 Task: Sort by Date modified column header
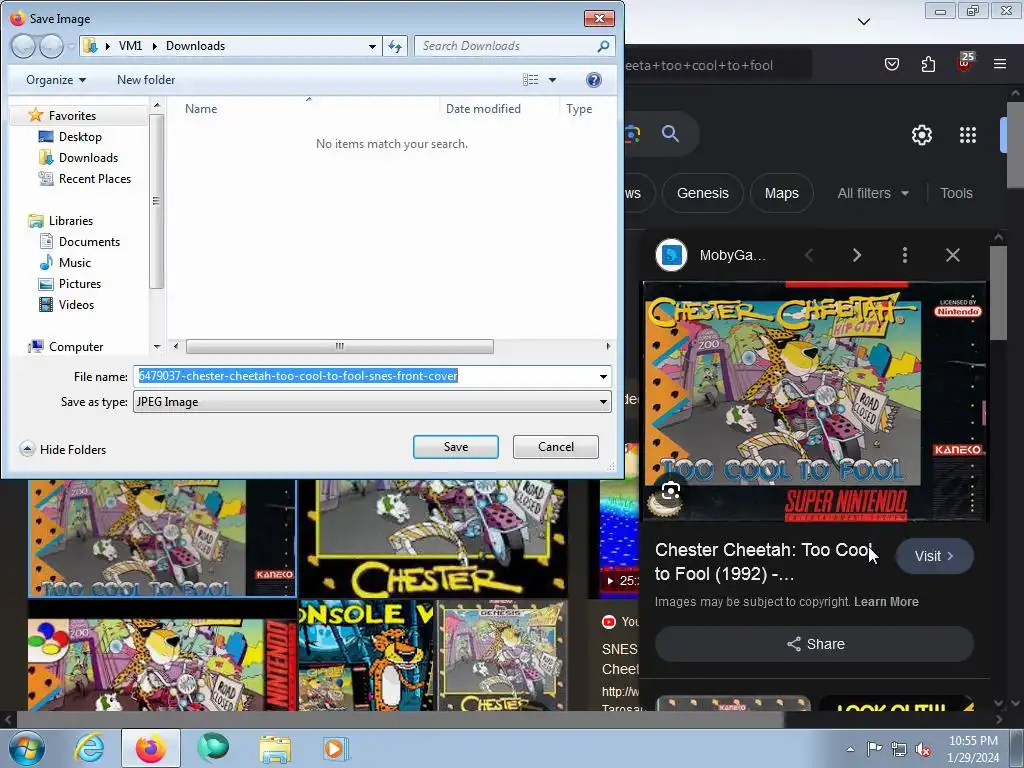(x=483, y=108)
